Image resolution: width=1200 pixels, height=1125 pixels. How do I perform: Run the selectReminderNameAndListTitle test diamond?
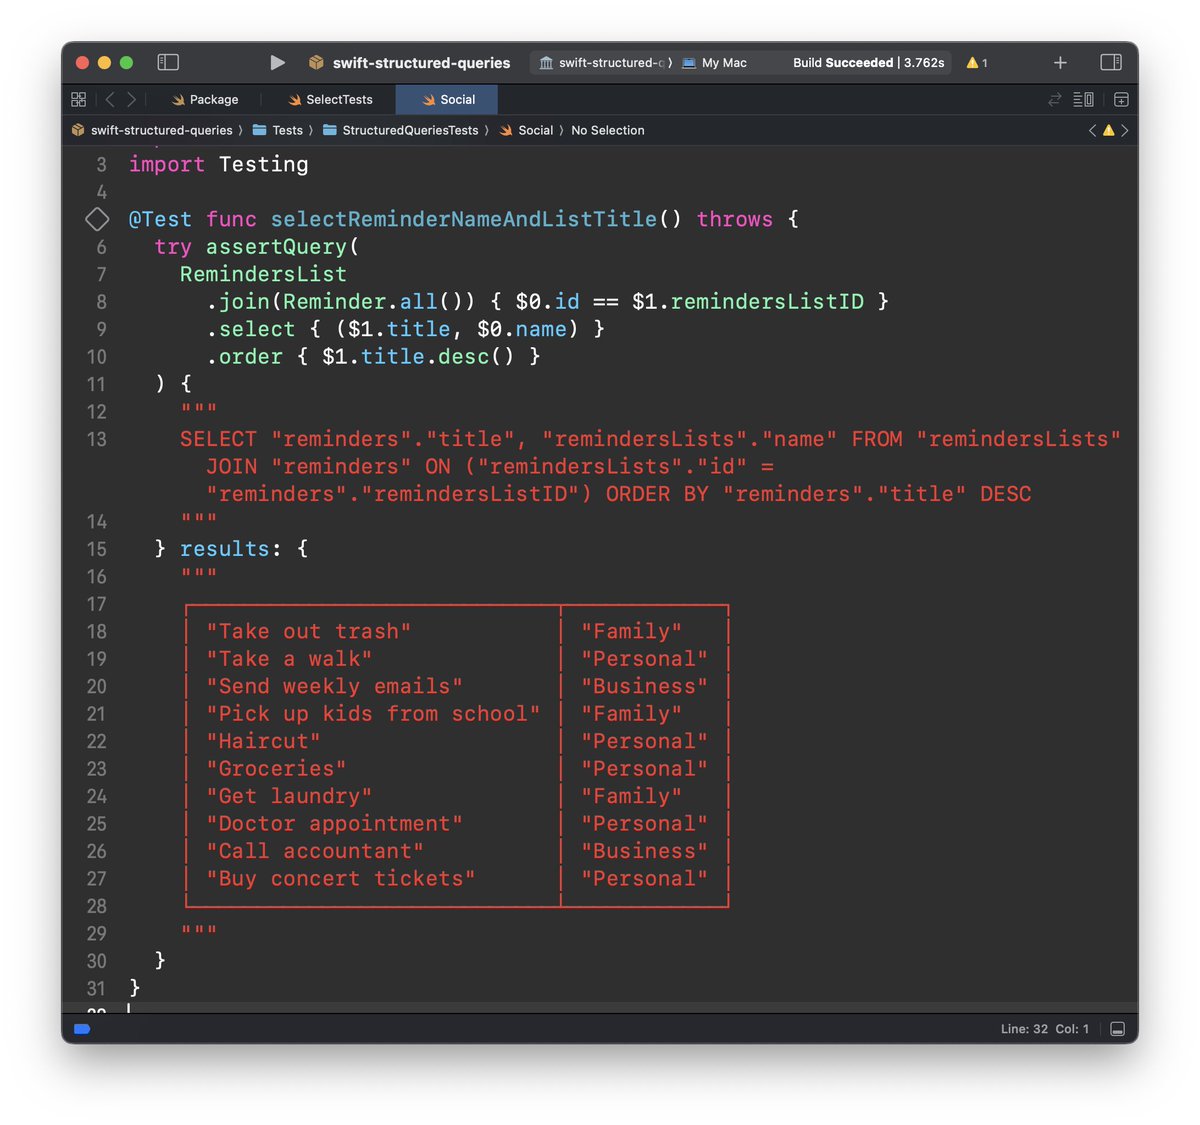pyautogui.click(x=97, y=219)
